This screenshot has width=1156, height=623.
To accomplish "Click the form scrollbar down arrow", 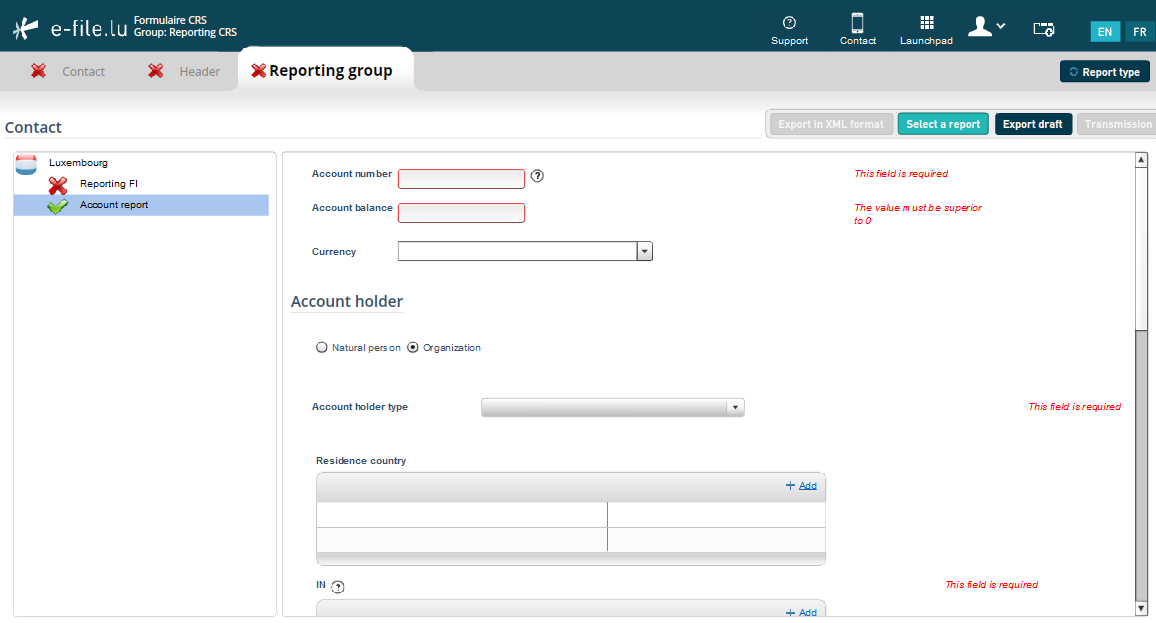I will (x=1141, y=609).
